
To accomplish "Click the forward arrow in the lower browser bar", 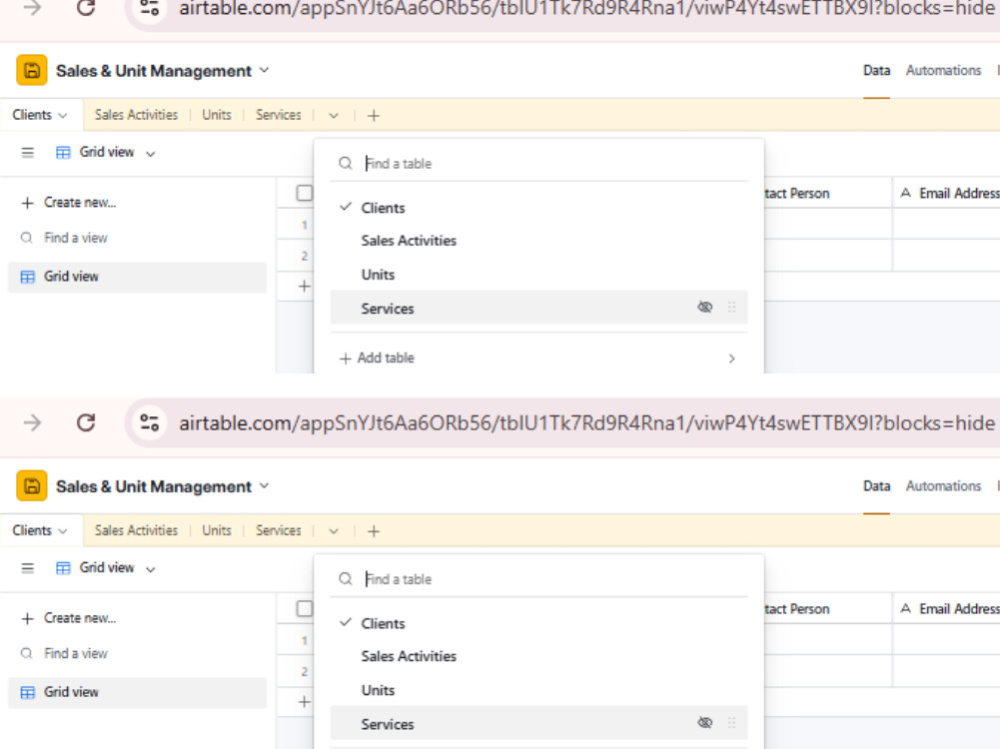I will coord(32,422).
